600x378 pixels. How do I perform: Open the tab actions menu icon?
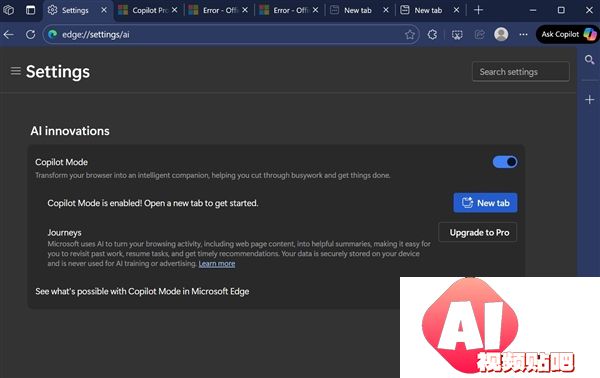click(30, 10)
